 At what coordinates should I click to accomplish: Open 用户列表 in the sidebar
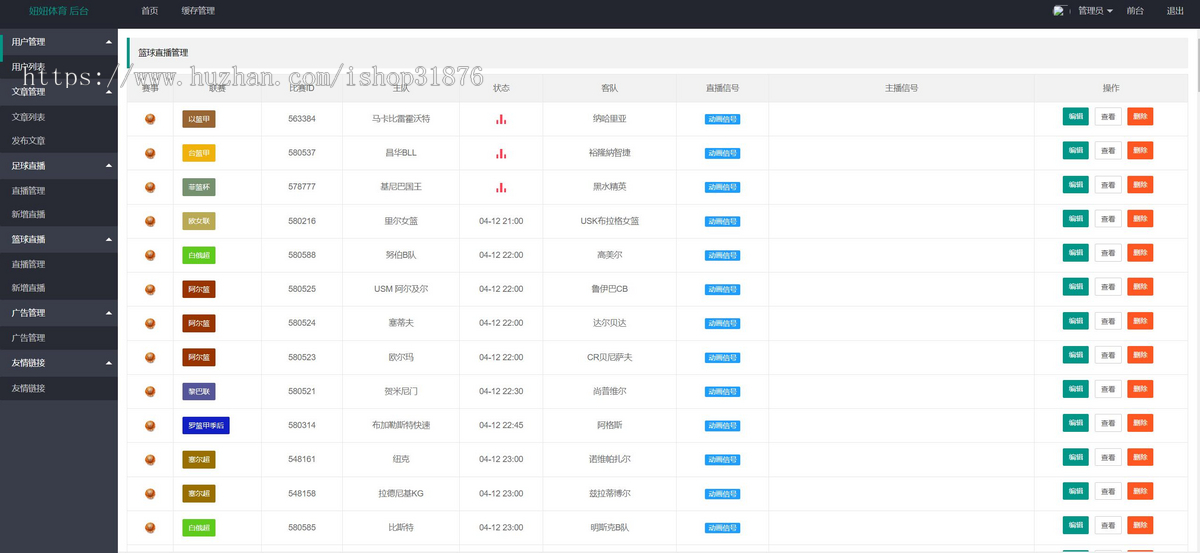coord(59,67)
